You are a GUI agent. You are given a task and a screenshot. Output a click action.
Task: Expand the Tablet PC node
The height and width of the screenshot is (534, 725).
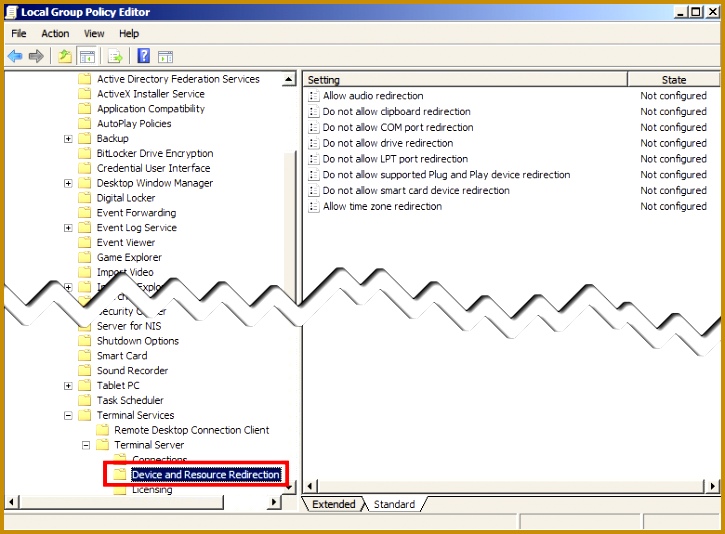68,386
